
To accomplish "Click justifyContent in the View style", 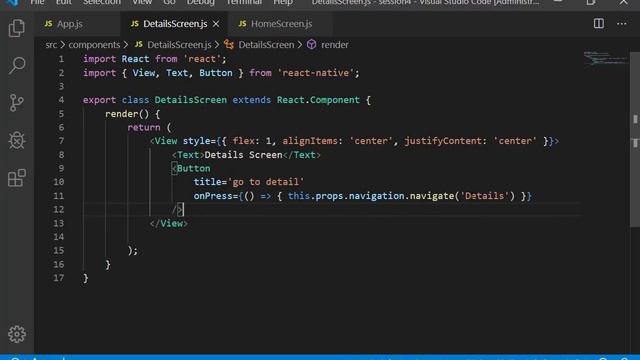I will [x=443, y=141].
